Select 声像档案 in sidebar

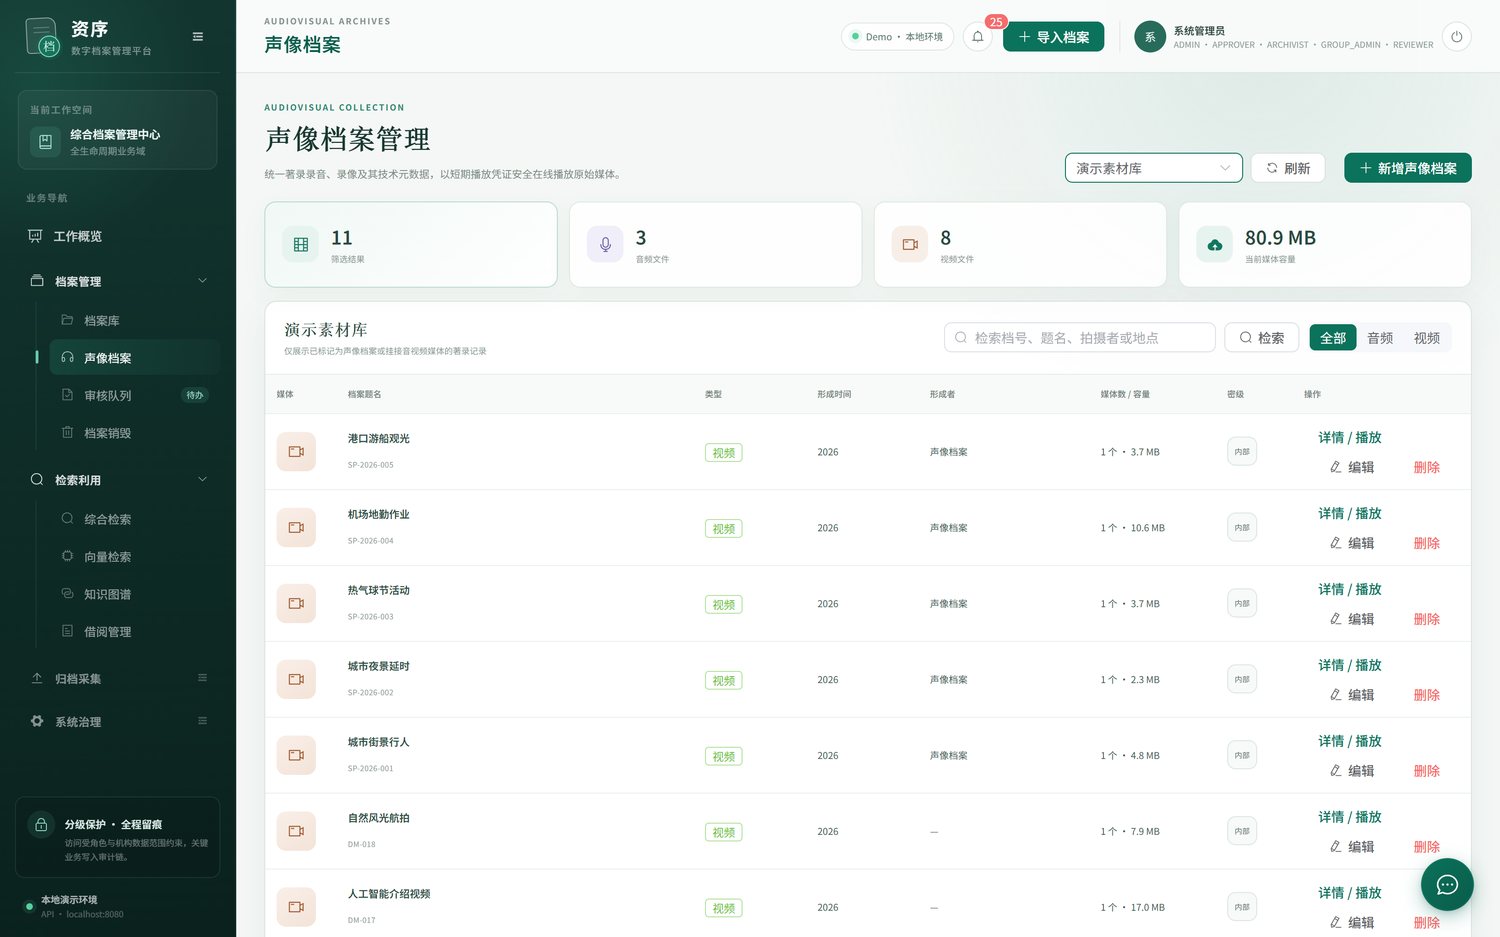(134, 358)
